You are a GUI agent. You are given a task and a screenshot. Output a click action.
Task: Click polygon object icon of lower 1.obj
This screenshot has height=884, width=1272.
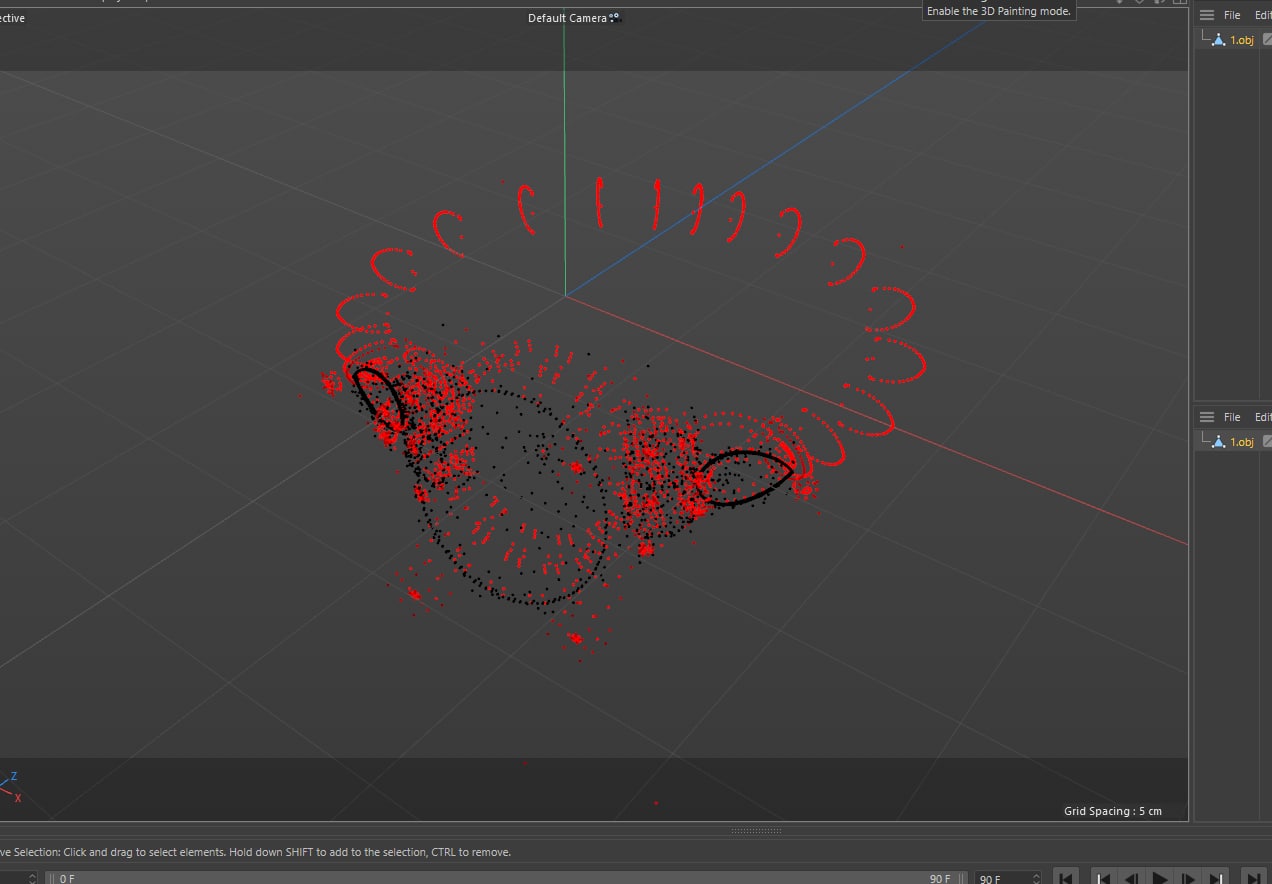(x=1218, y=442)
